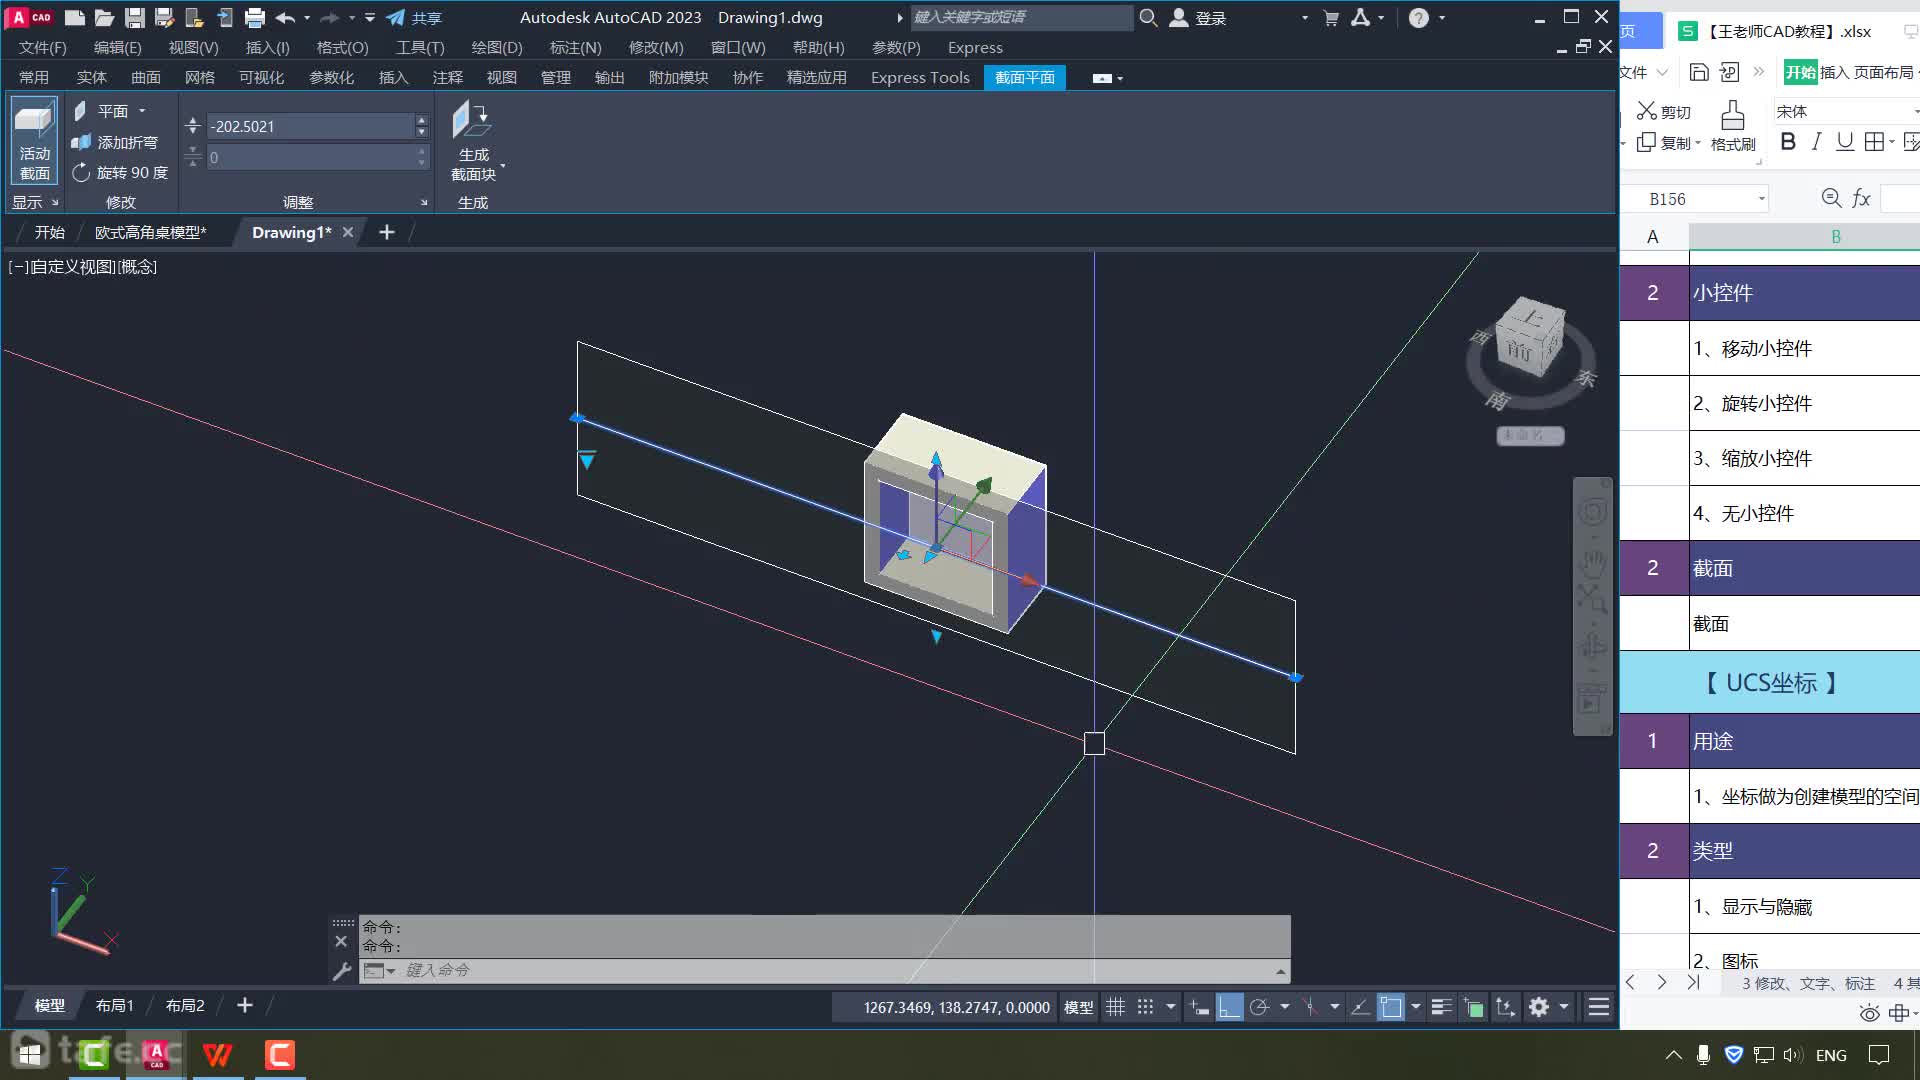1920x1080 pixels.
Task: Click the New drawing icon in quick access toolbar
Action: pos(74,17)
